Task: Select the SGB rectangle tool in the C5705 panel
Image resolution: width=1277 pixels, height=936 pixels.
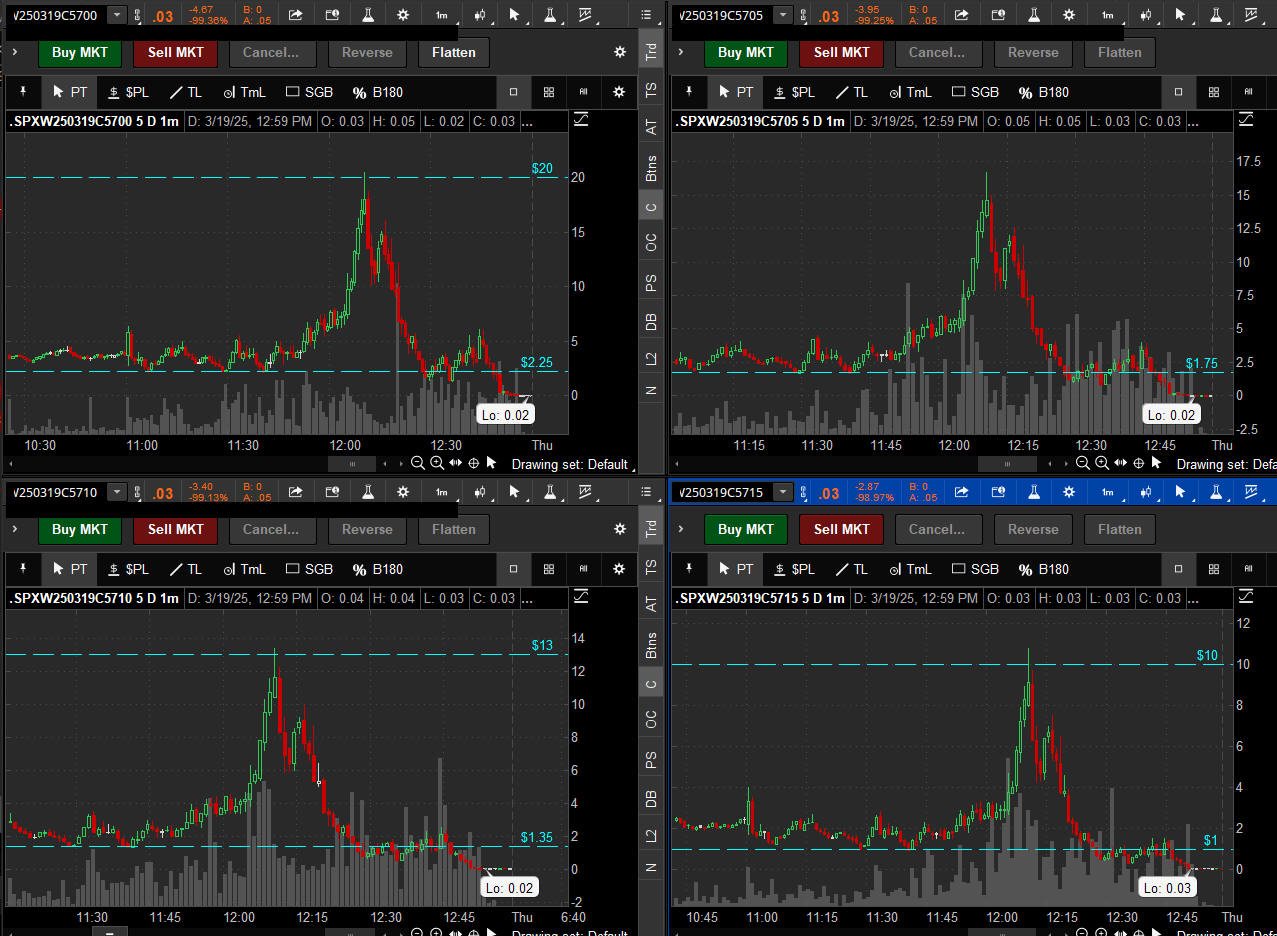Action: point(975,92)
